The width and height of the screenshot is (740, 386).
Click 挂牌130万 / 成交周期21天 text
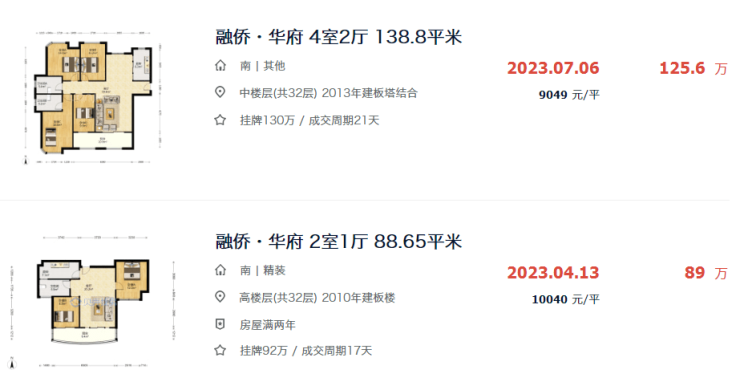coord(310,120)
